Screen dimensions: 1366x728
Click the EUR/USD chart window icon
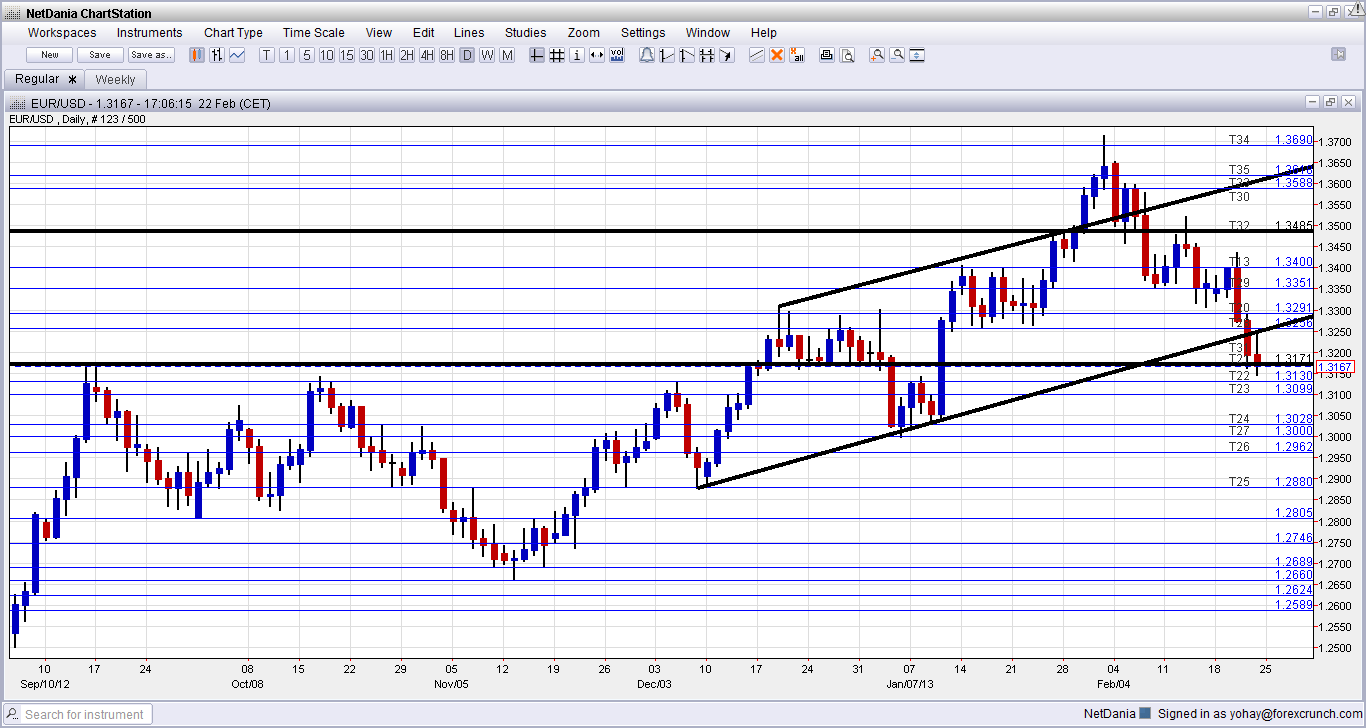(17, 103)
